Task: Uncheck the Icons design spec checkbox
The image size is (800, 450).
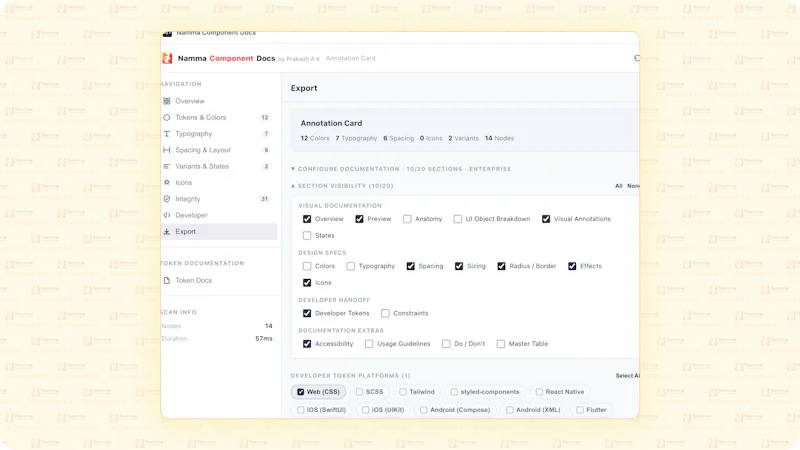Action: tap(307, 283)
